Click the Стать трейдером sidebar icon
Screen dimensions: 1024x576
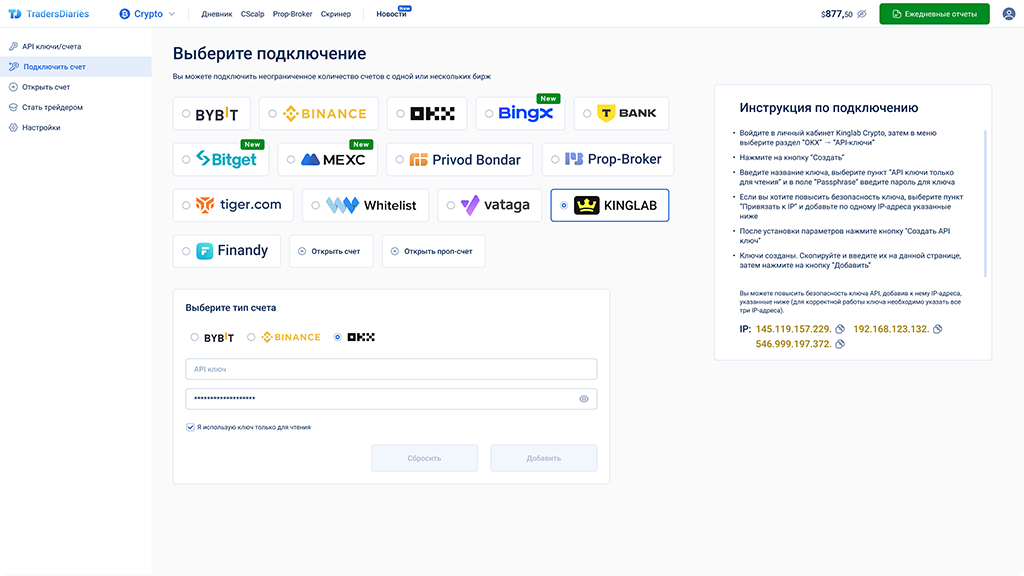coord(13,107)
